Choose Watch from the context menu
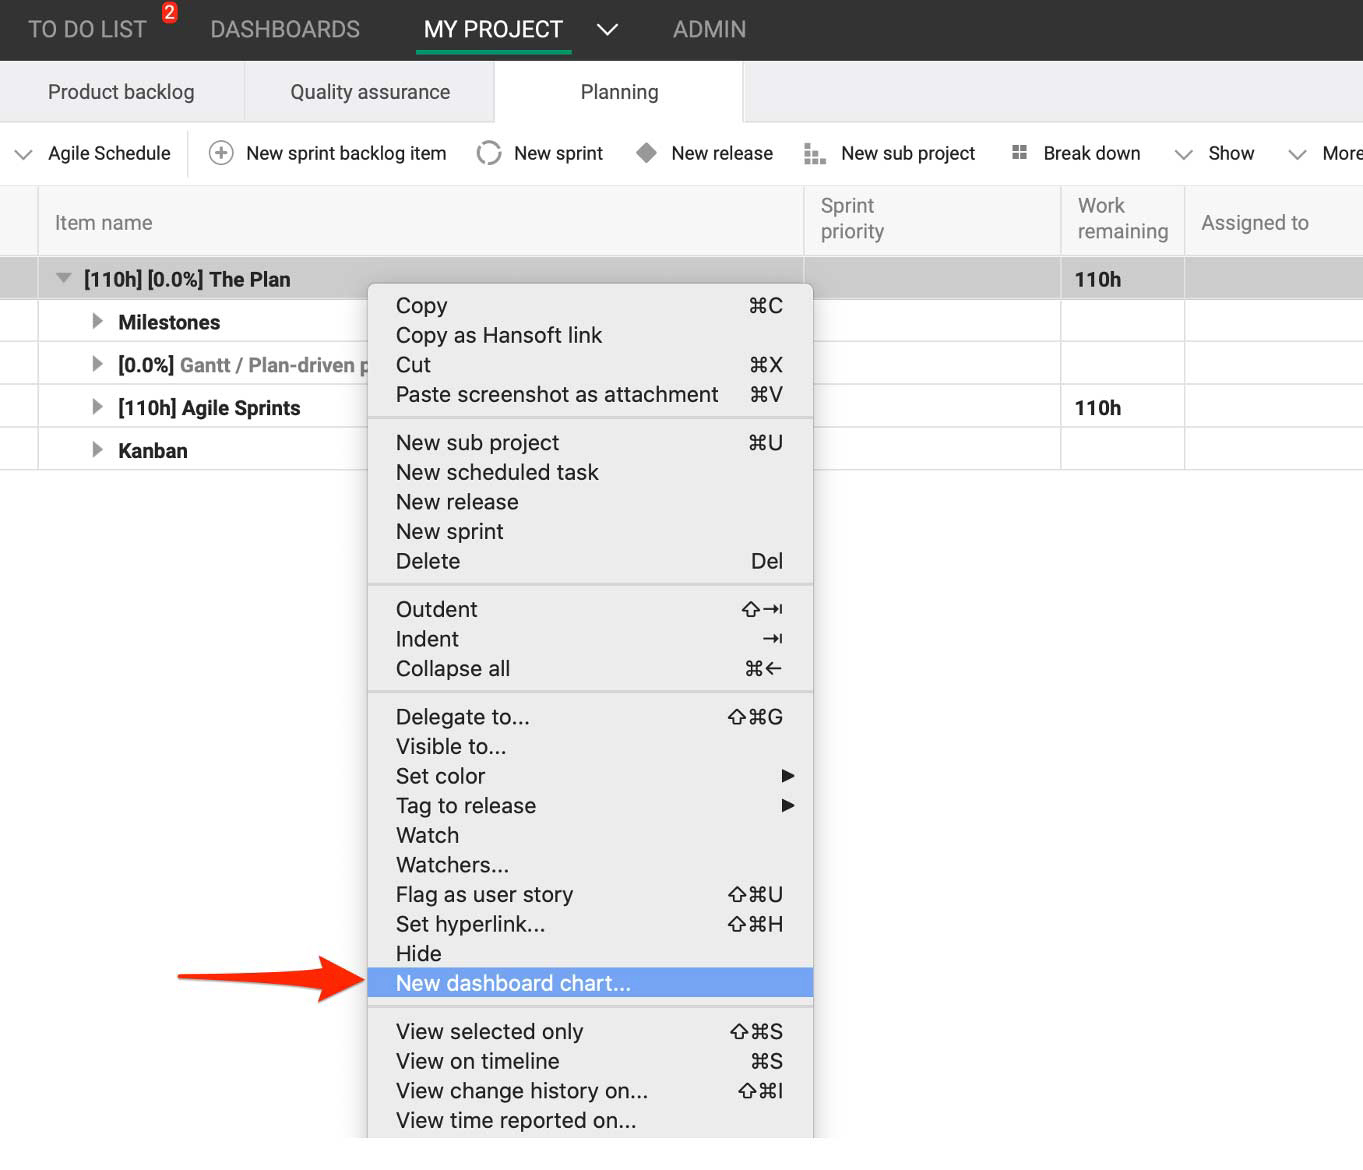Image resolution: width=1363 pixels, height=1170 pixels. [x=590, y=836]
